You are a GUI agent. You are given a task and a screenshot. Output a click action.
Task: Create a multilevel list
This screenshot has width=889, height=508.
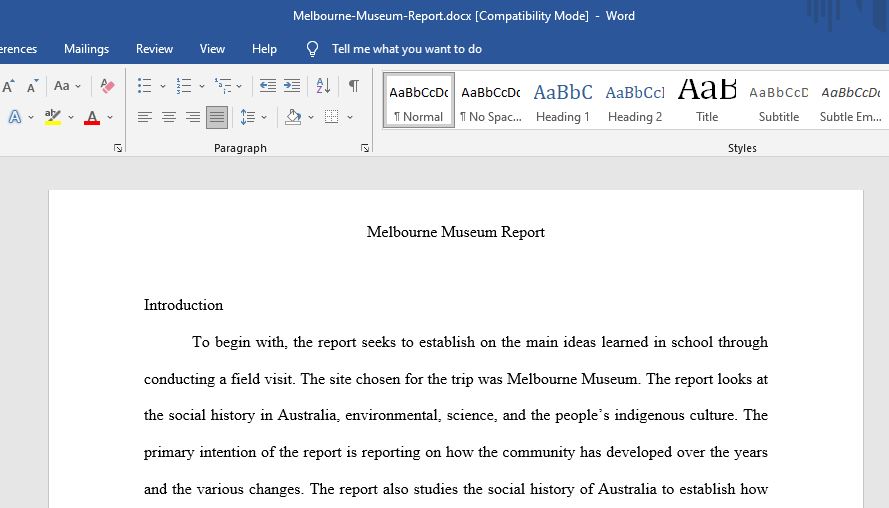click(223, 86)
